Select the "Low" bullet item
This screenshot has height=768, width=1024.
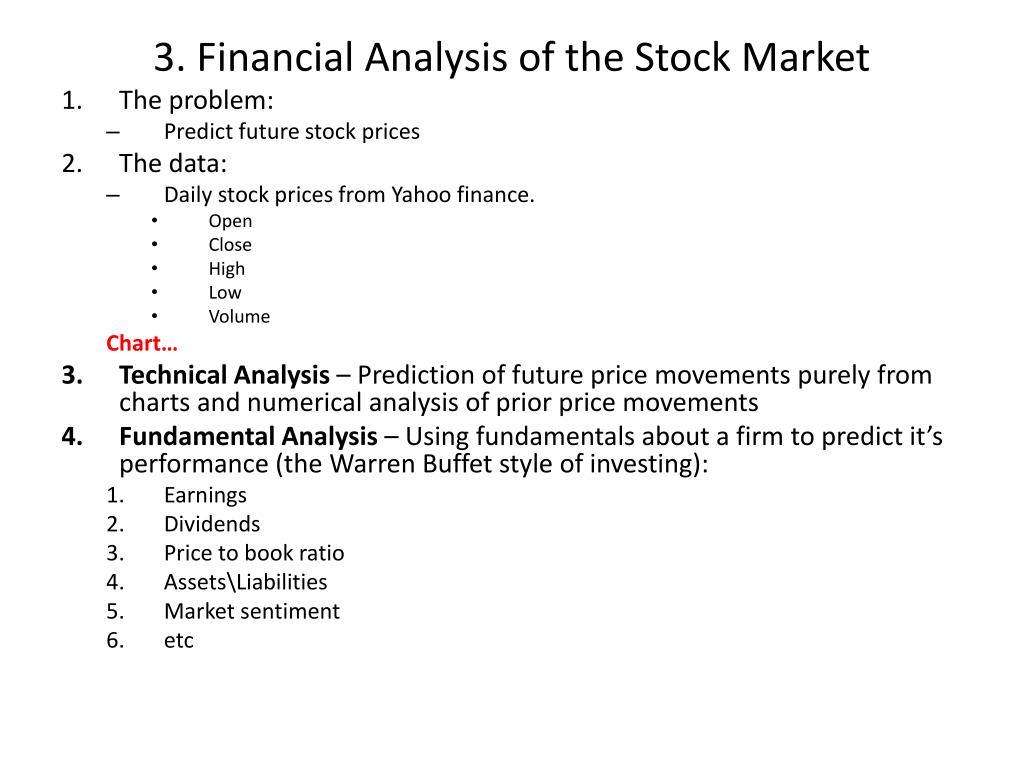pos(225,293)
